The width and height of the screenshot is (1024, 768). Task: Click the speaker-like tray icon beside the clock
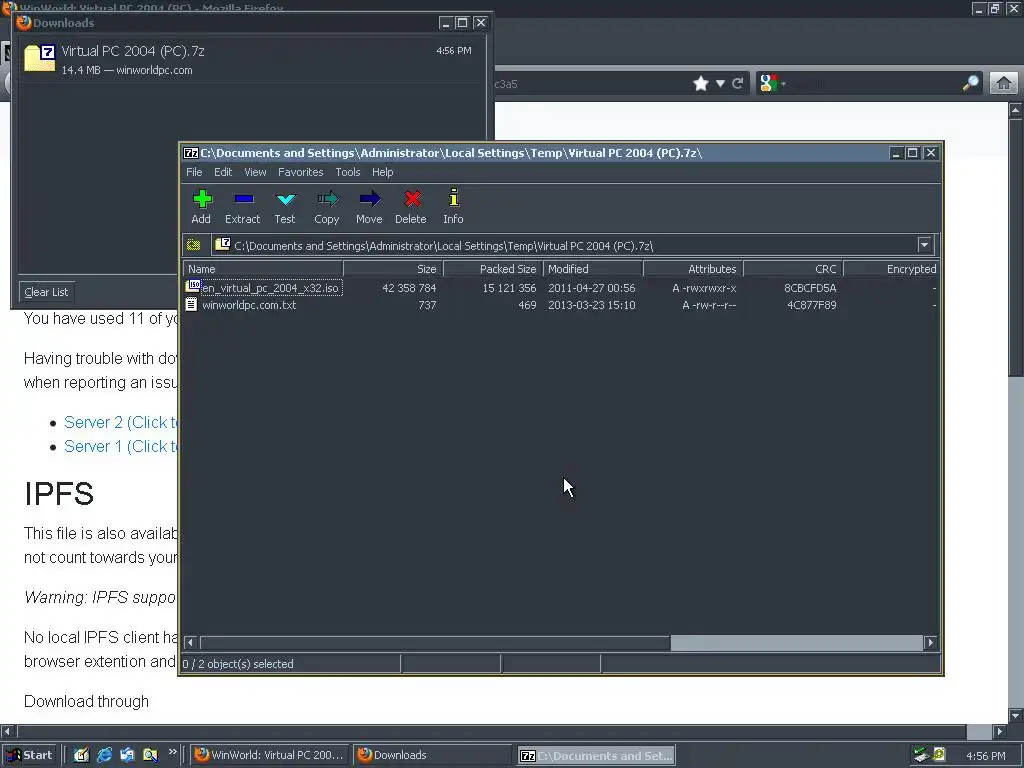(938, 755)
